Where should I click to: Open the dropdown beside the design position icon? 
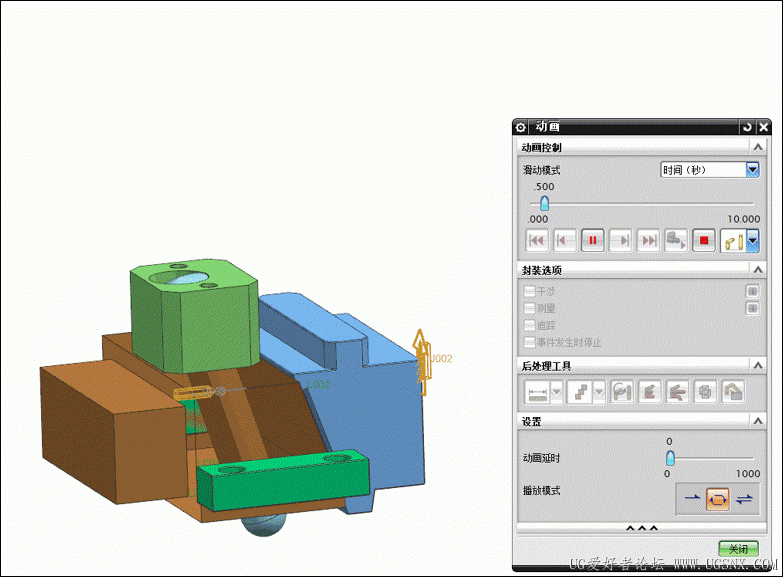(753, 241)
